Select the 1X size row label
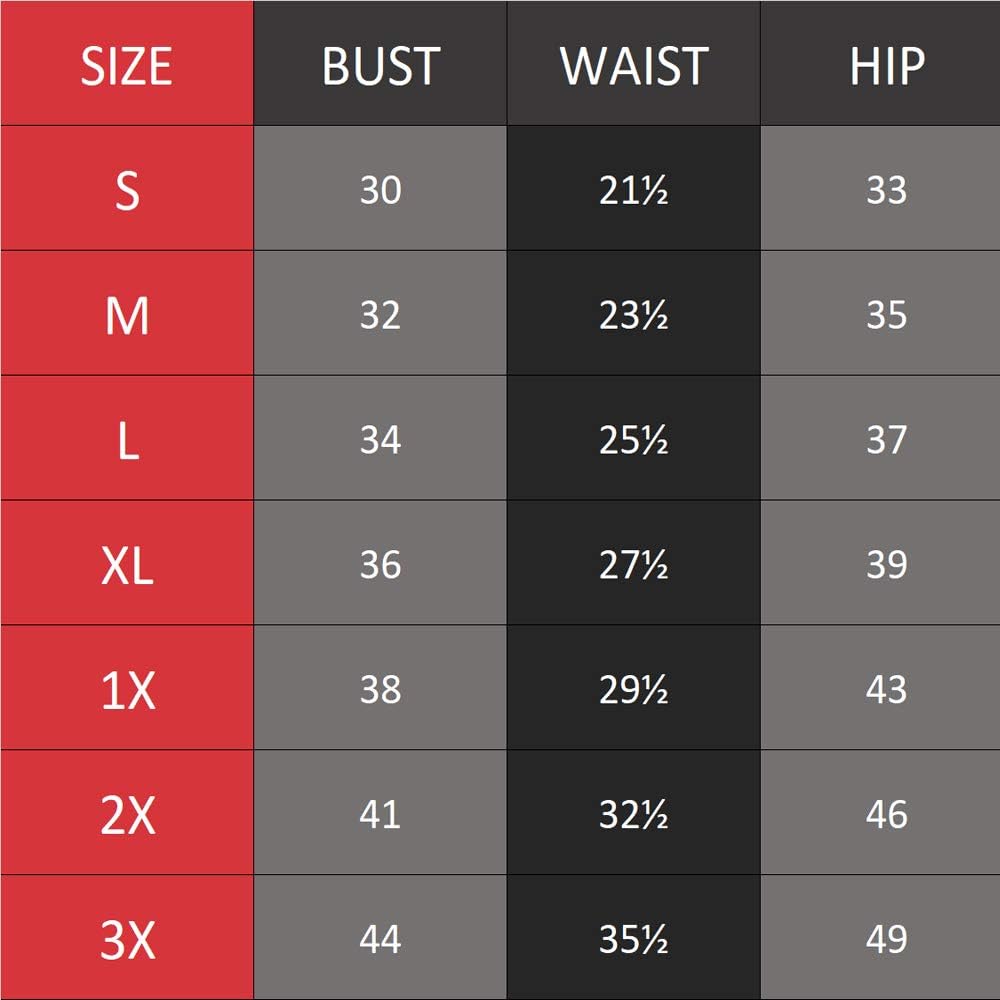 126,690
